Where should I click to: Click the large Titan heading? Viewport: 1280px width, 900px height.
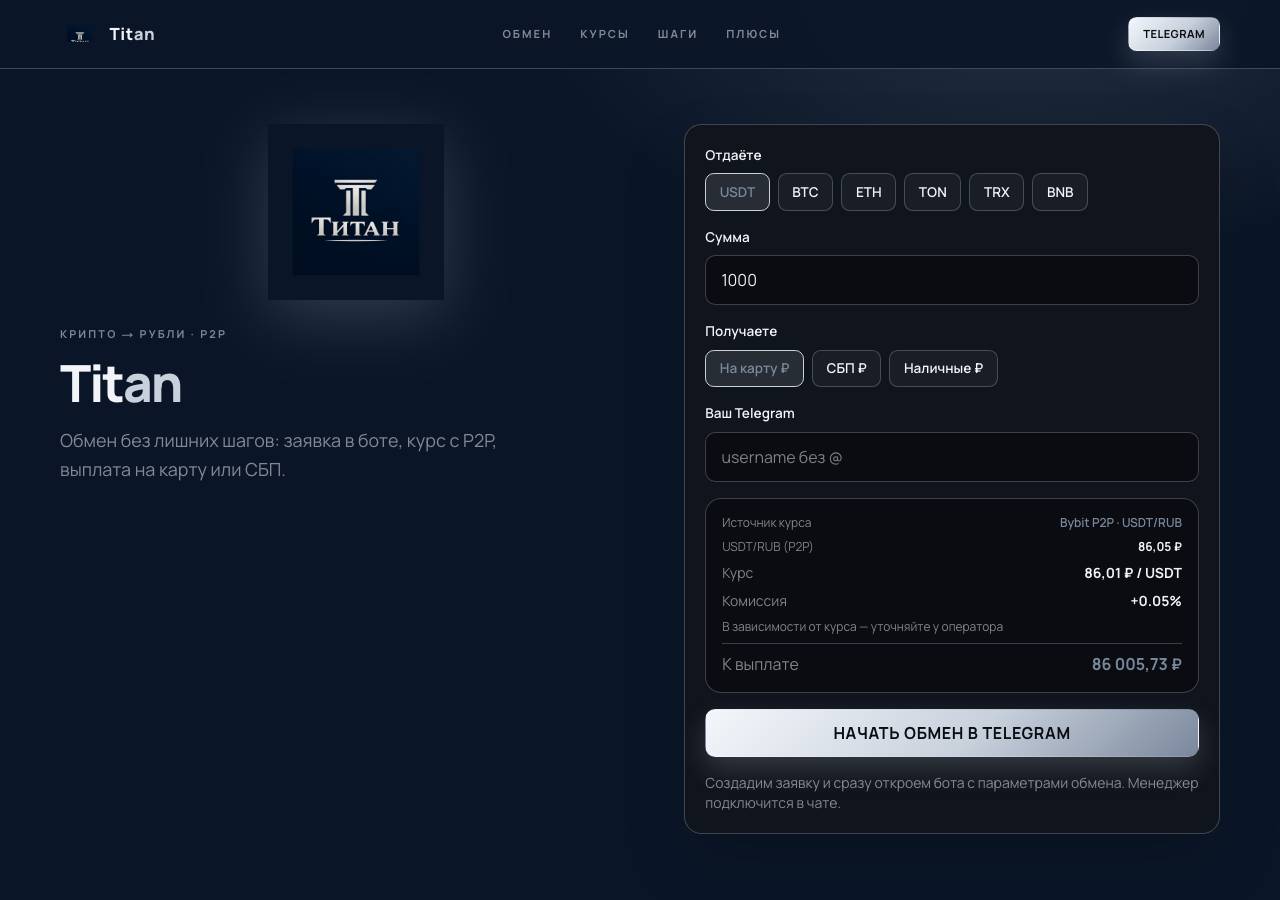point(121,384)
